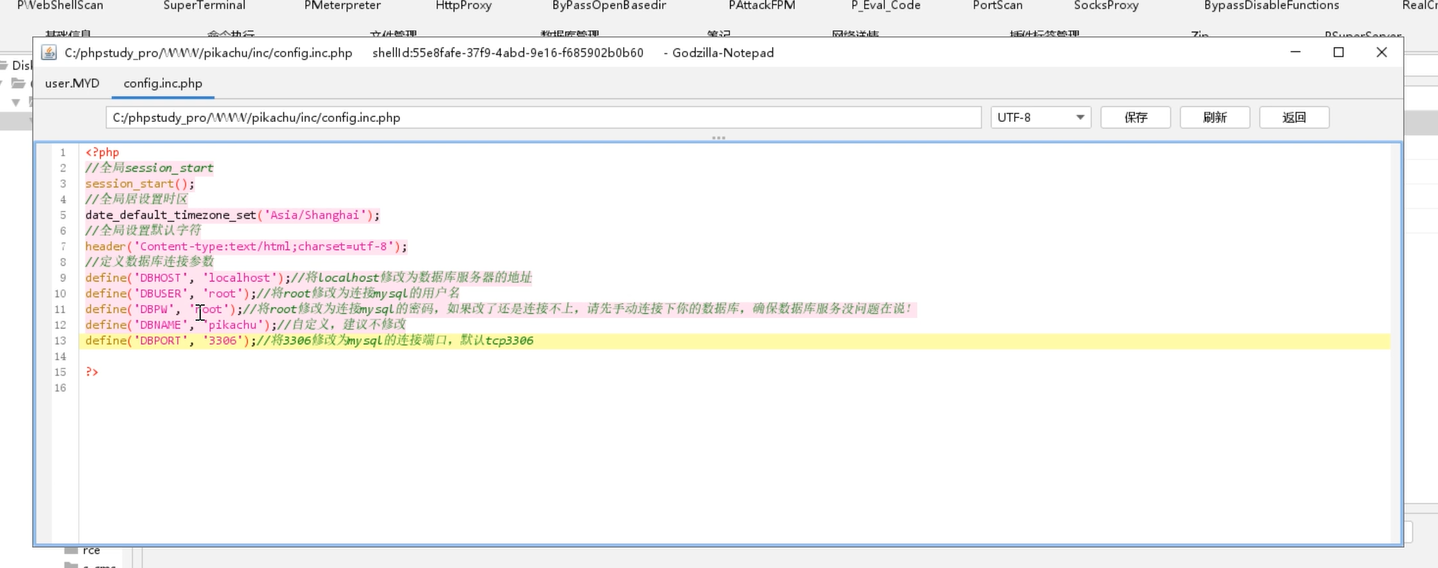Click the Java icon in Godzilla-Notepad title bar

point(48,52)
